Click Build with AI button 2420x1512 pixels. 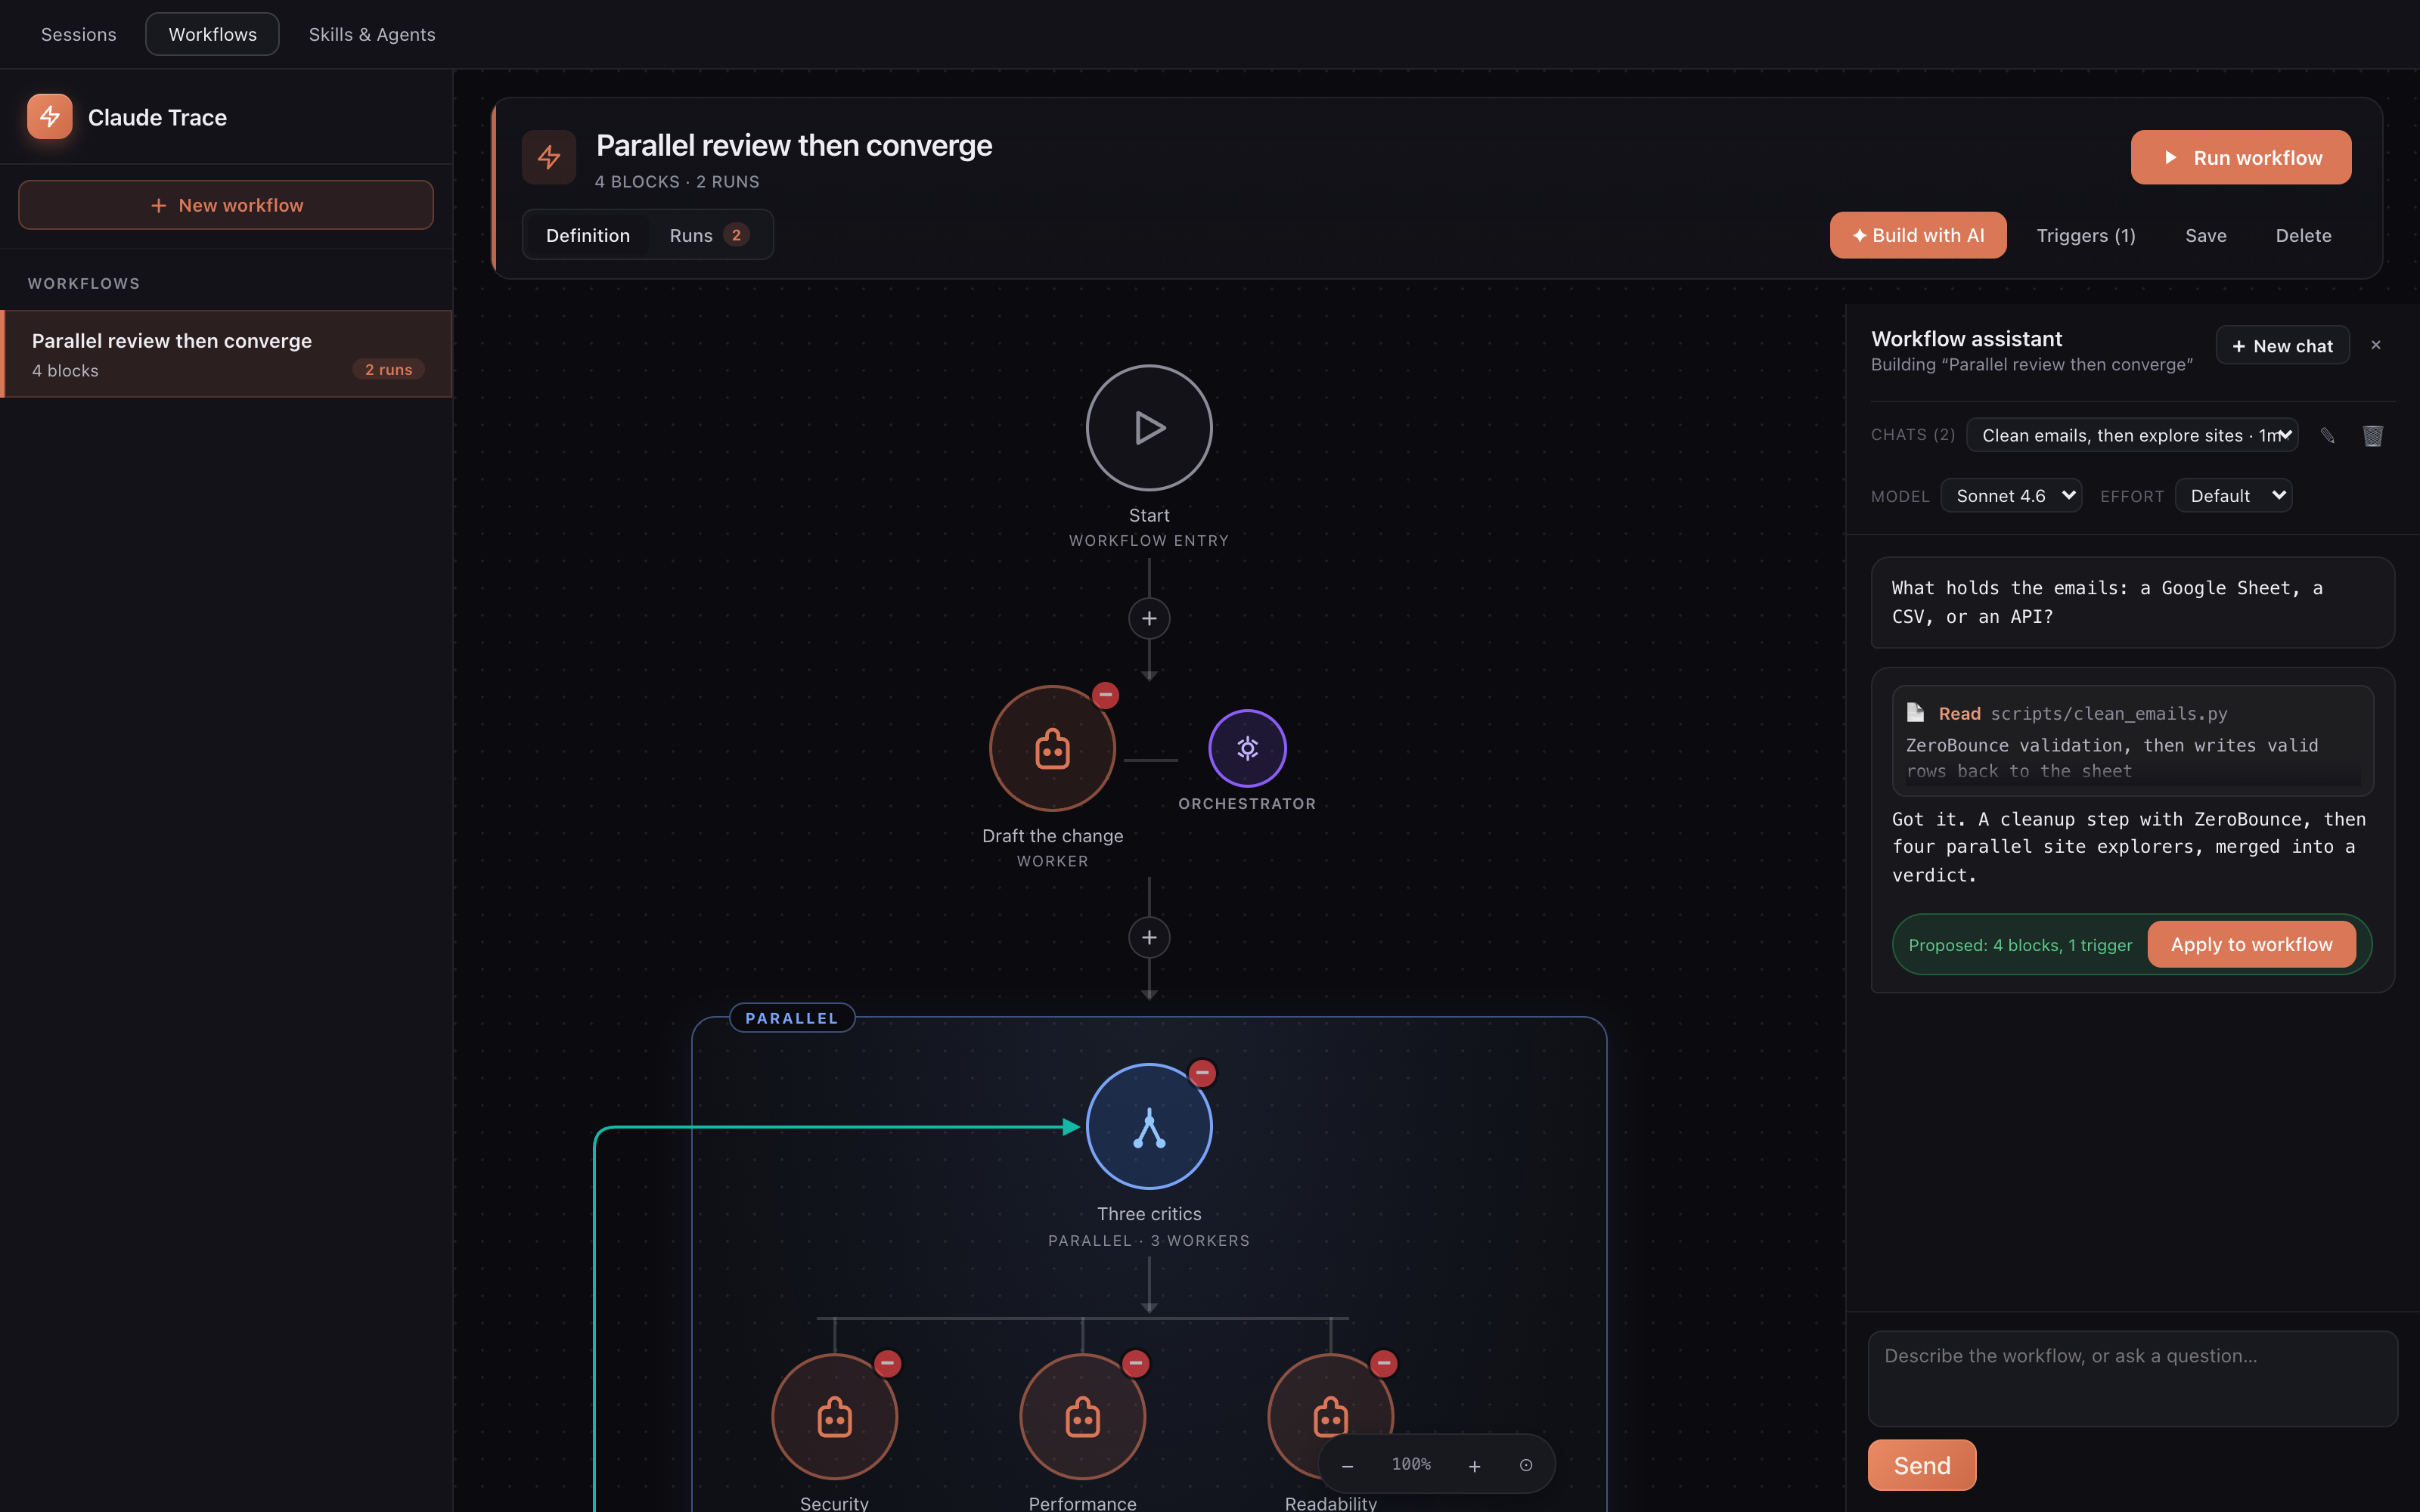coord(1918,235)
